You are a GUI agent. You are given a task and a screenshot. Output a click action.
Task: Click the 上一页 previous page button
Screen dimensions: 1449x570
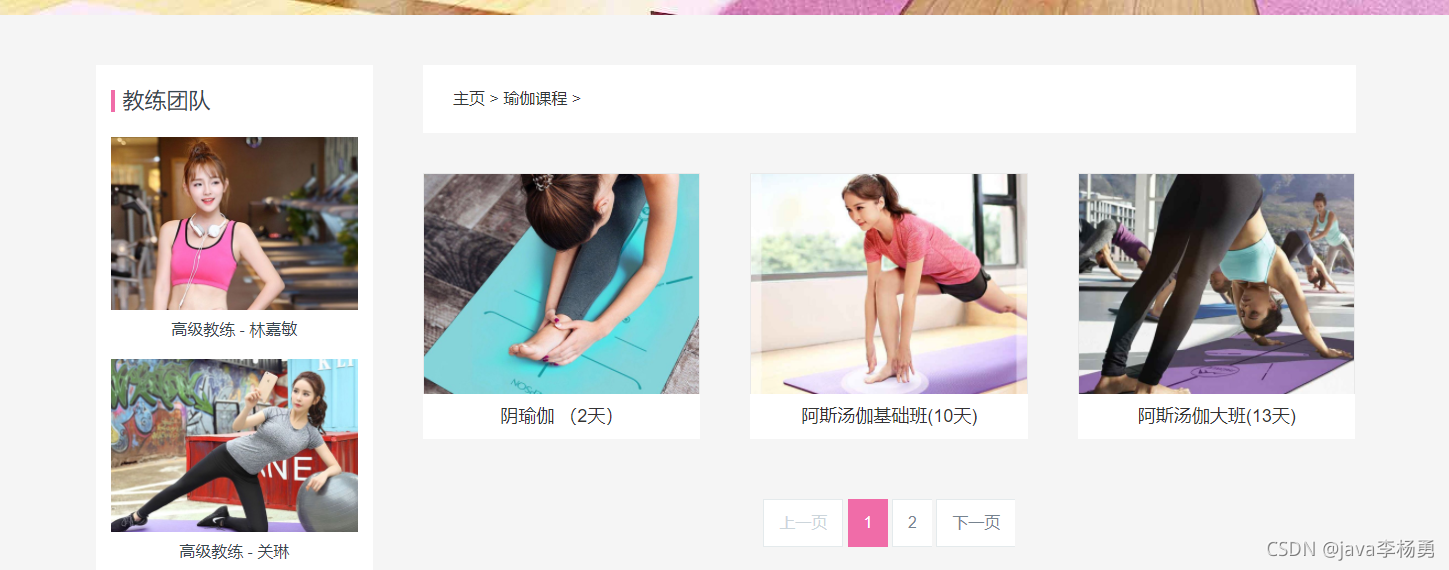point(803,523)
